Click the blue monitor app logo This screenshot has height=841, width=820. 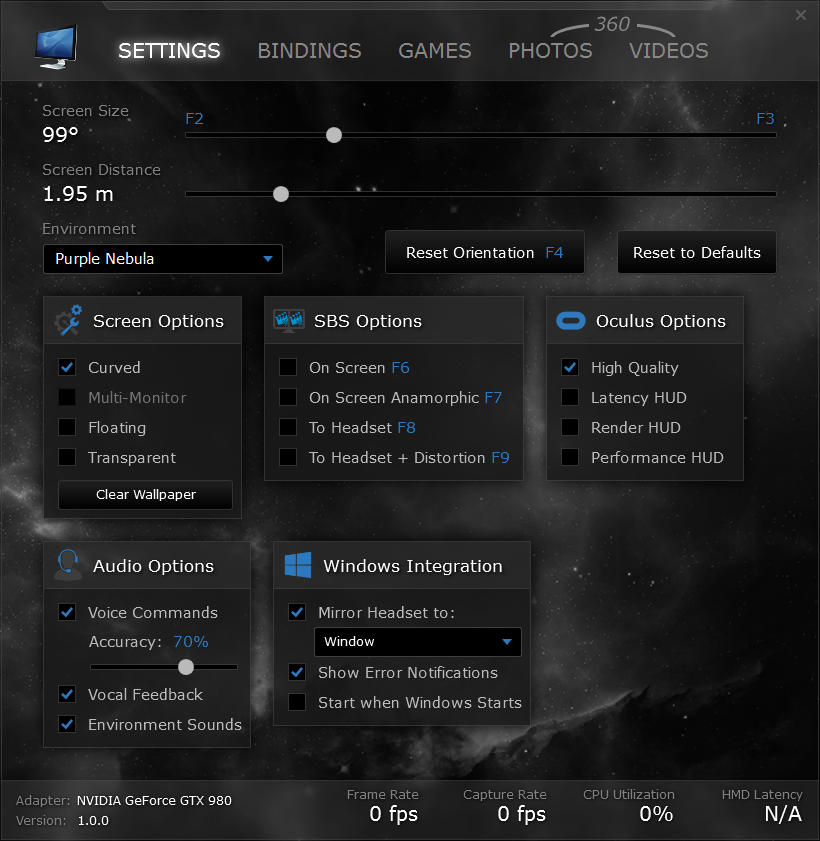tap(56, 47)
